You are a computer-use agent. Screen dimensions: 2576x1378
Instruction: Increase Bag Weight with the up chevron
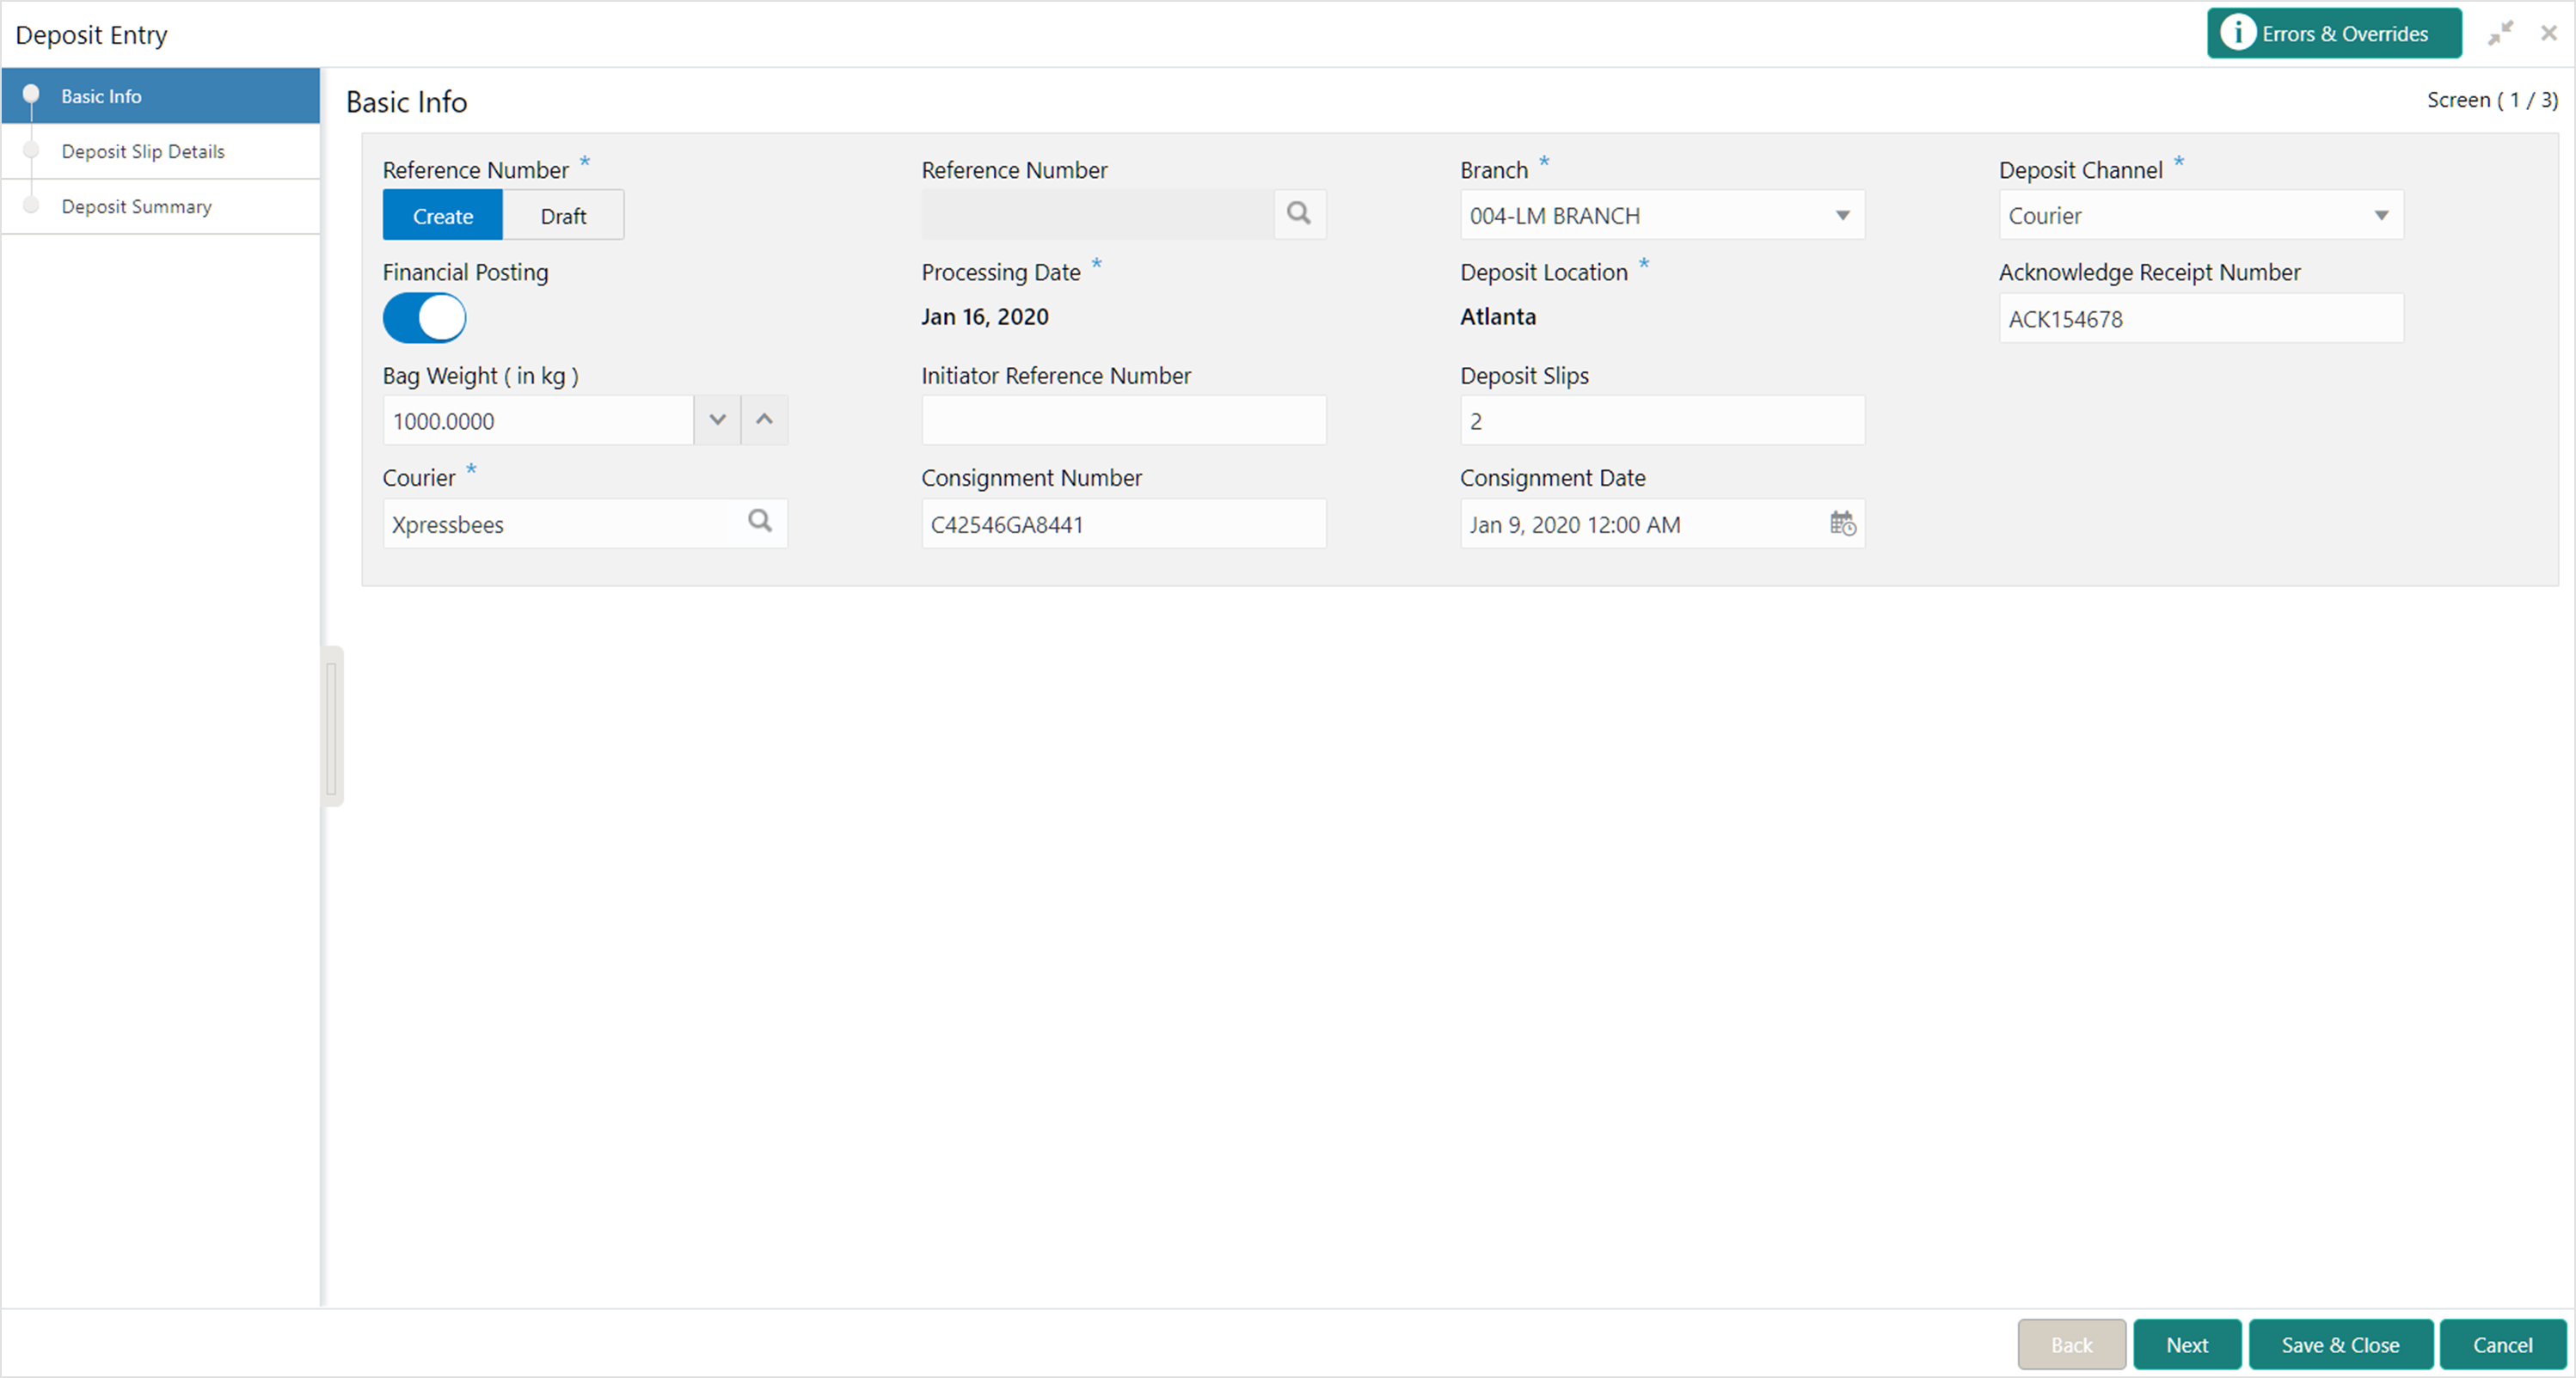(x=764, y=420)
